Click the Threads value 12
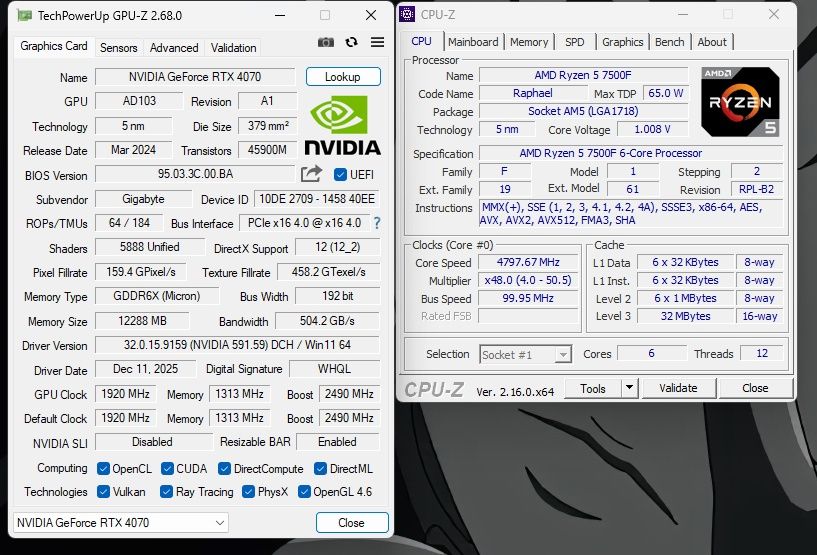This screenshot has width=817, height=555. click(762, 353)
